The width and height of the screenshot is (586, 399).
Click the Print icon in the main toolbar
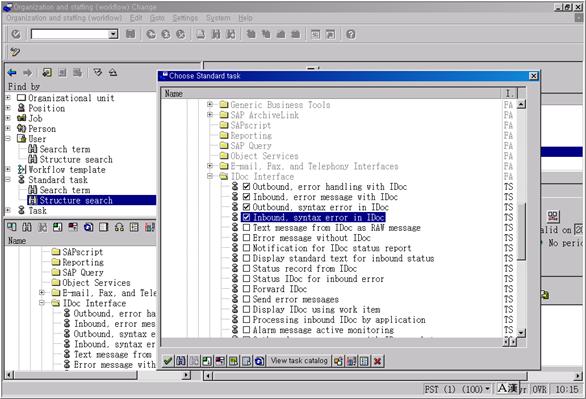(201, 34)
